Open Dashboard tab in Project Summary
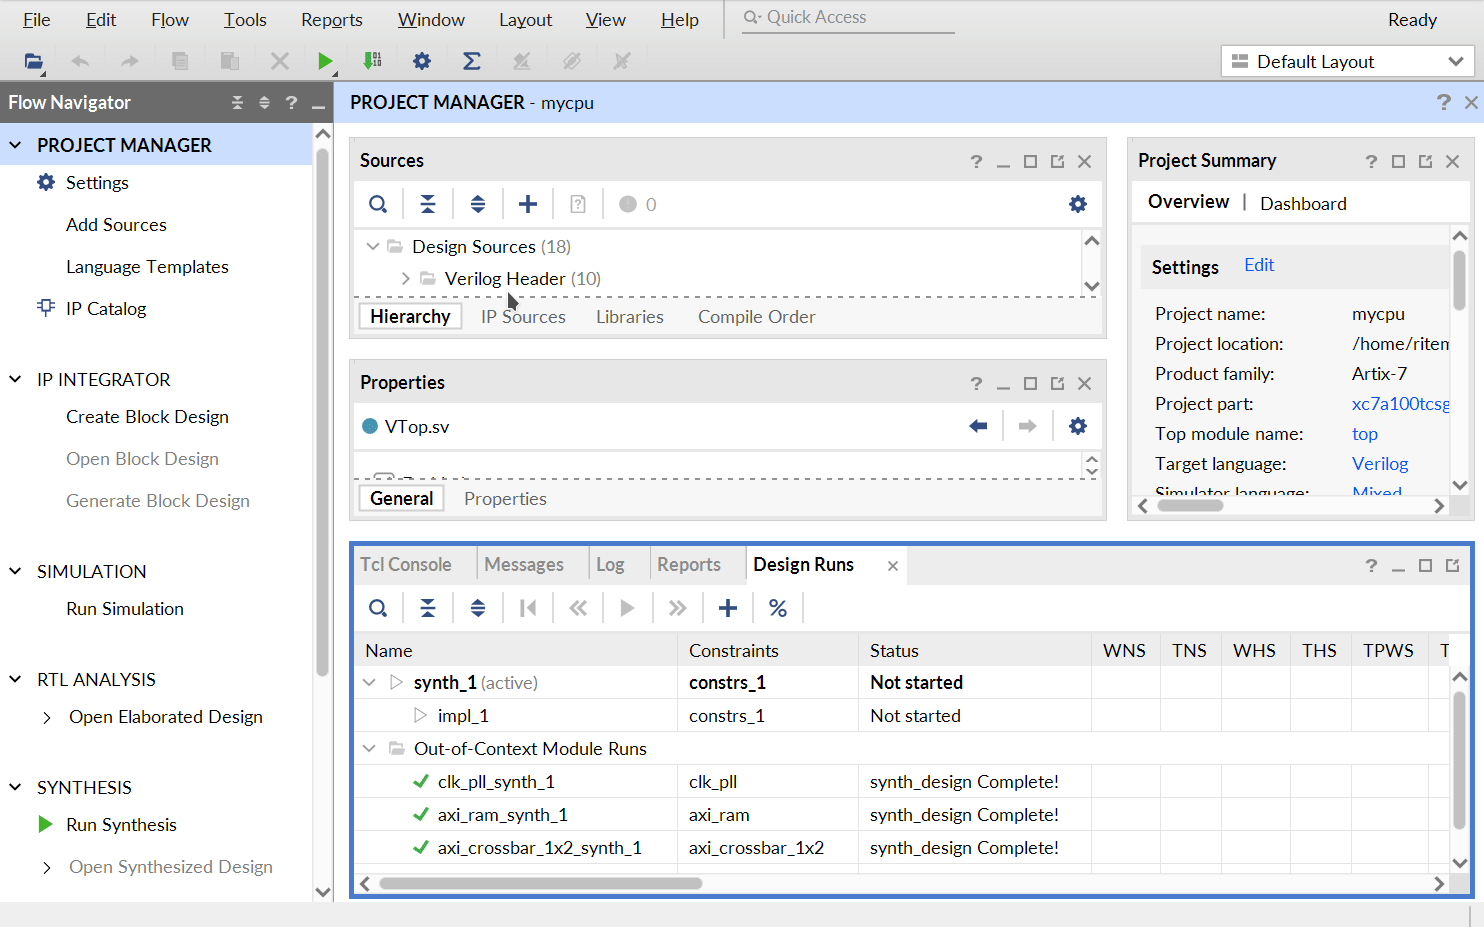The width and height of the screenshot is (1484, 927). click(x=1303, y=203)
